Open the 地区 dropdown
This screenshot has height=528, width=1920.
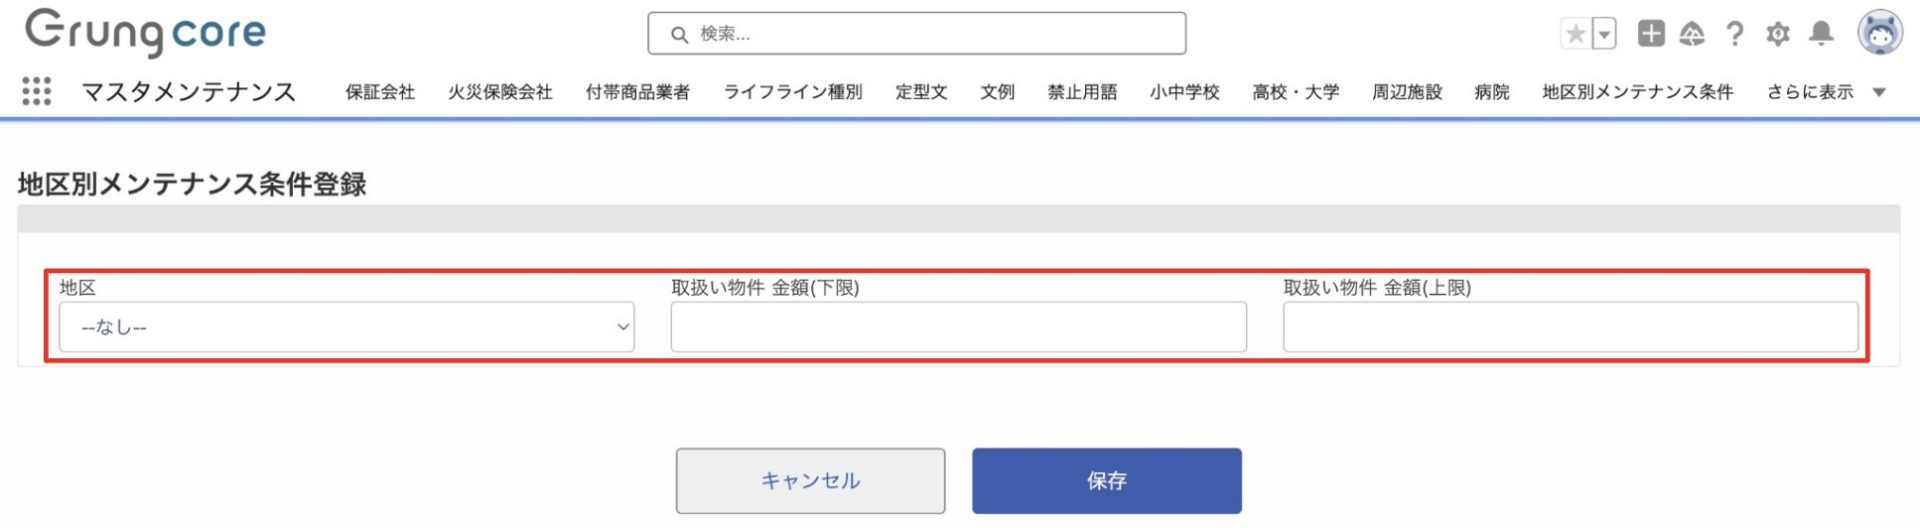[346, 327]
